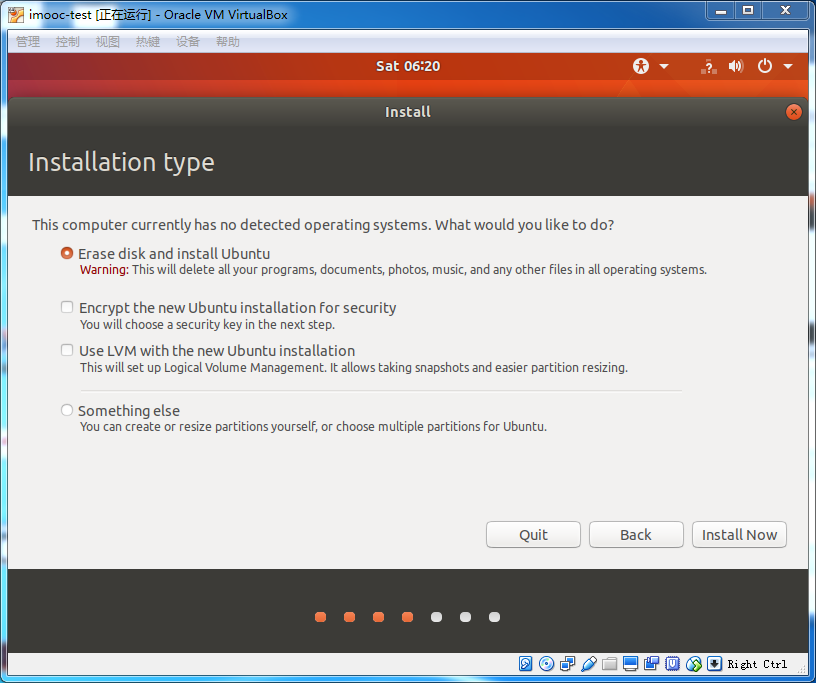Open the 帮助 menu
The width and height of the screenshot is (816, 683).
click(228, 42)
